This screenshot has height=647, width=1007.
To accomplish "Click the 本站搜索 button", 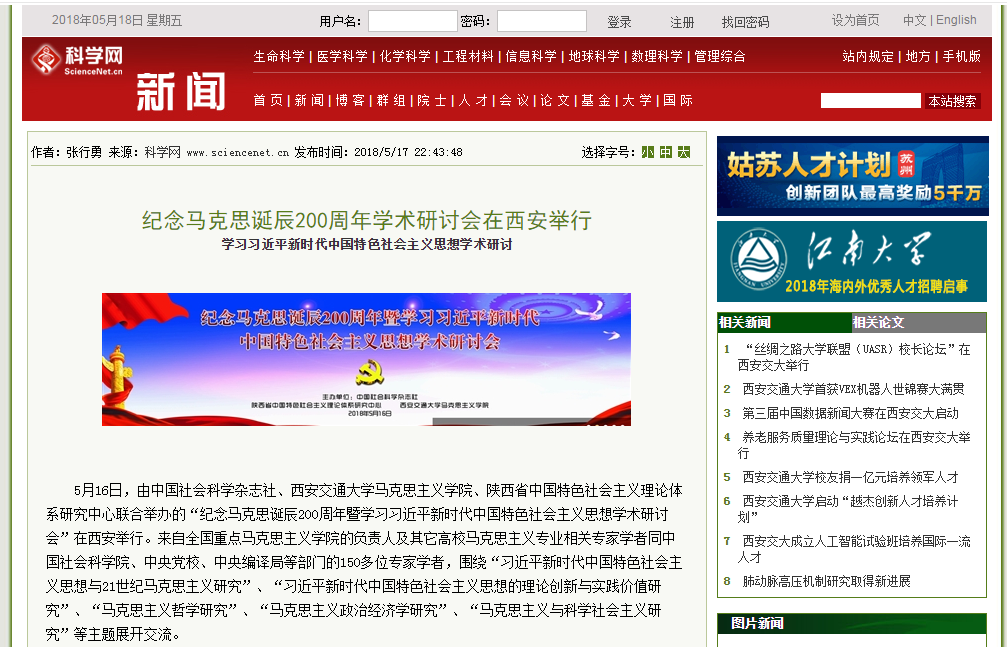I will 952,101.
